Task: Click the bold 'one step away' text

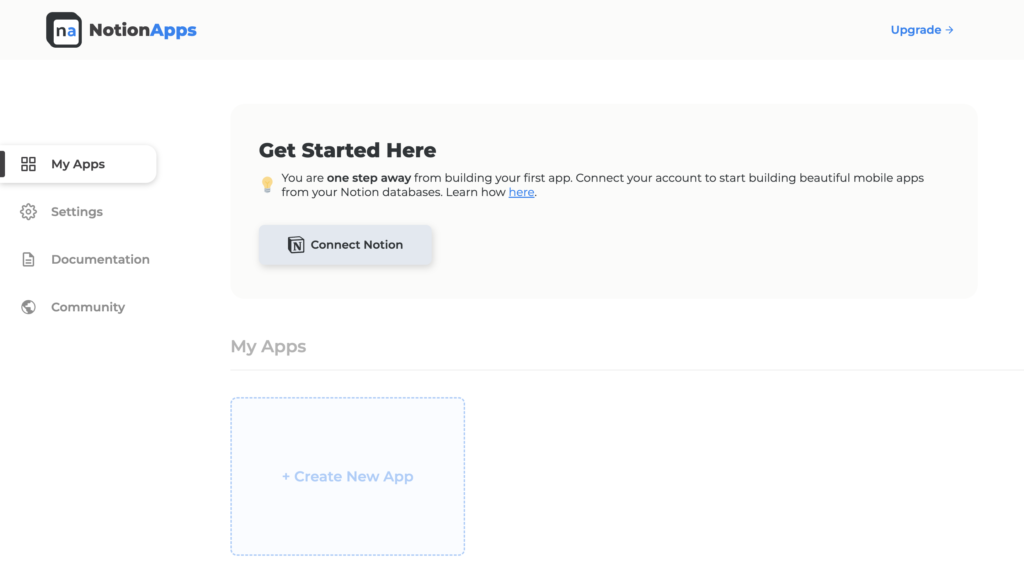Action: click(x=368, y=178)
